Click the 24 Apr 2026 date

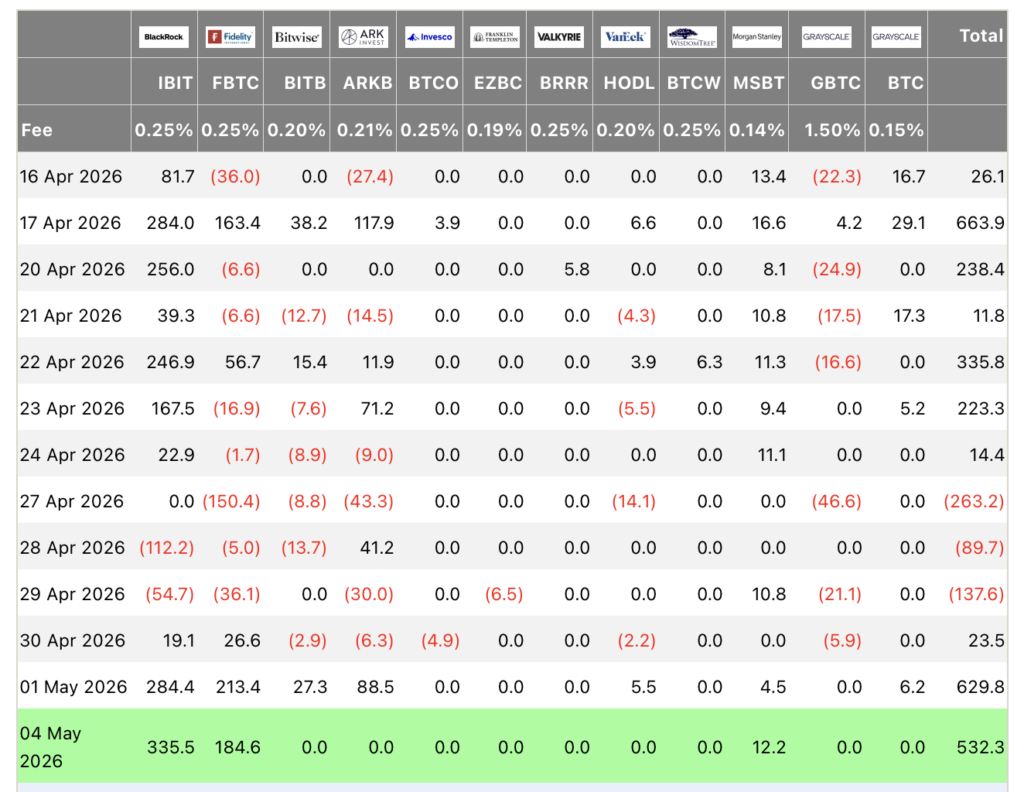point(72,454)
